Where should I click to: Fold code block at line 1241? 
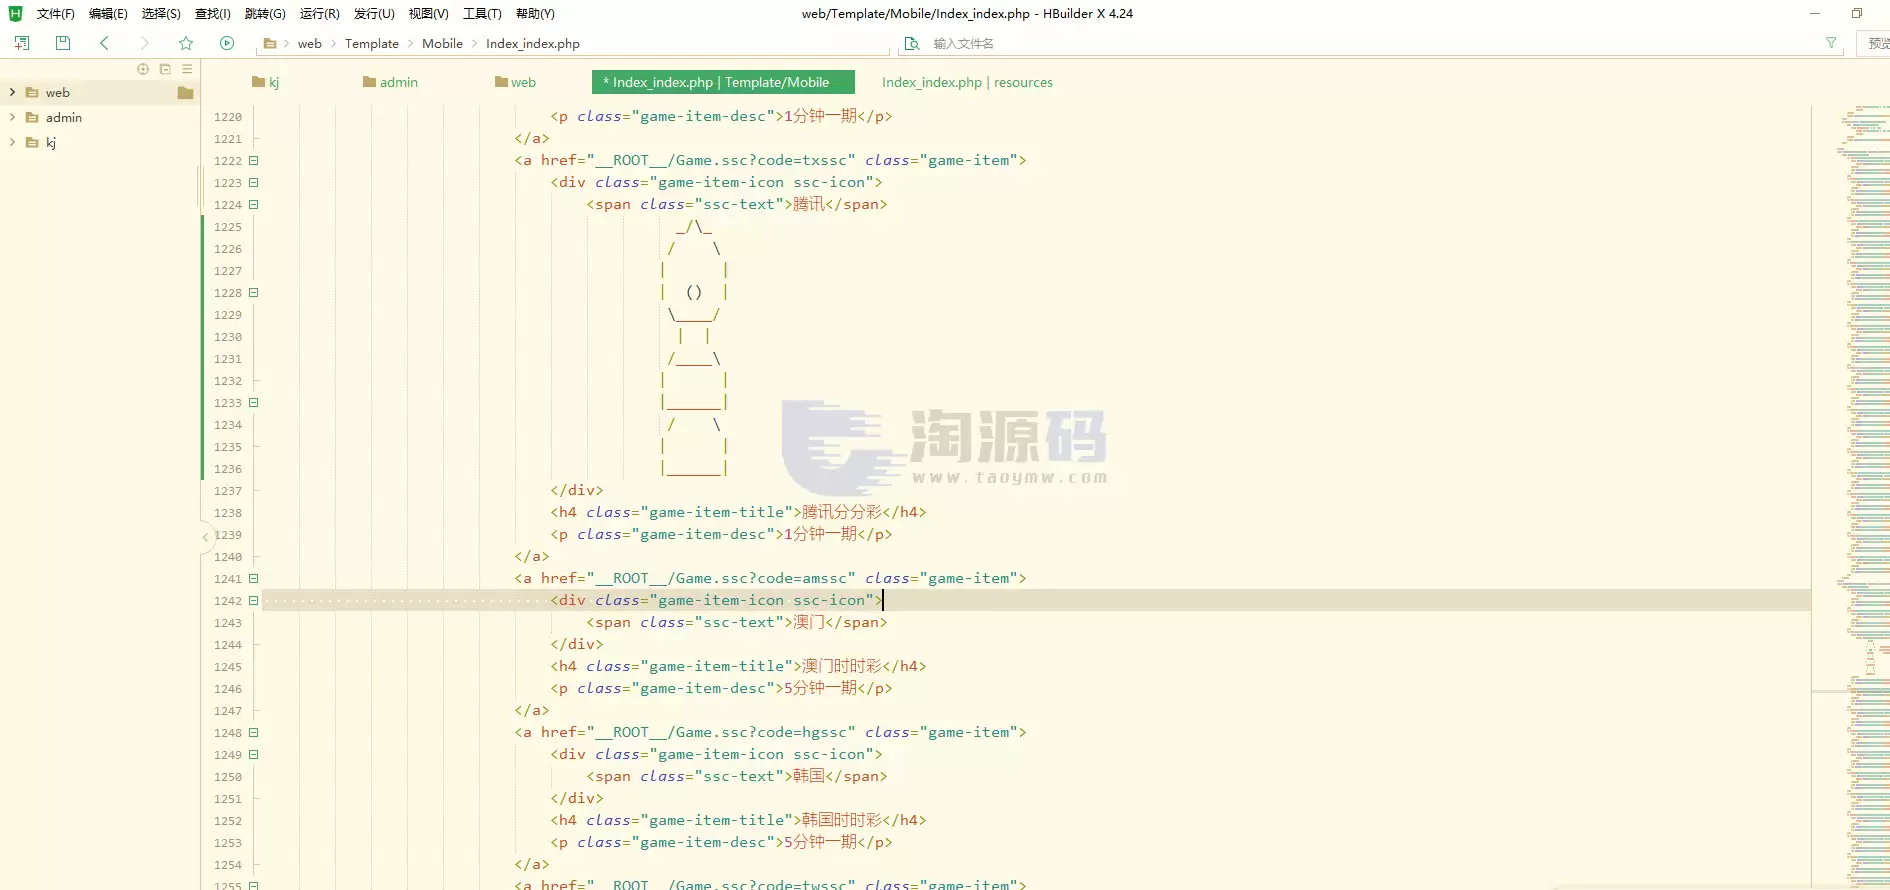pos(254,579)
